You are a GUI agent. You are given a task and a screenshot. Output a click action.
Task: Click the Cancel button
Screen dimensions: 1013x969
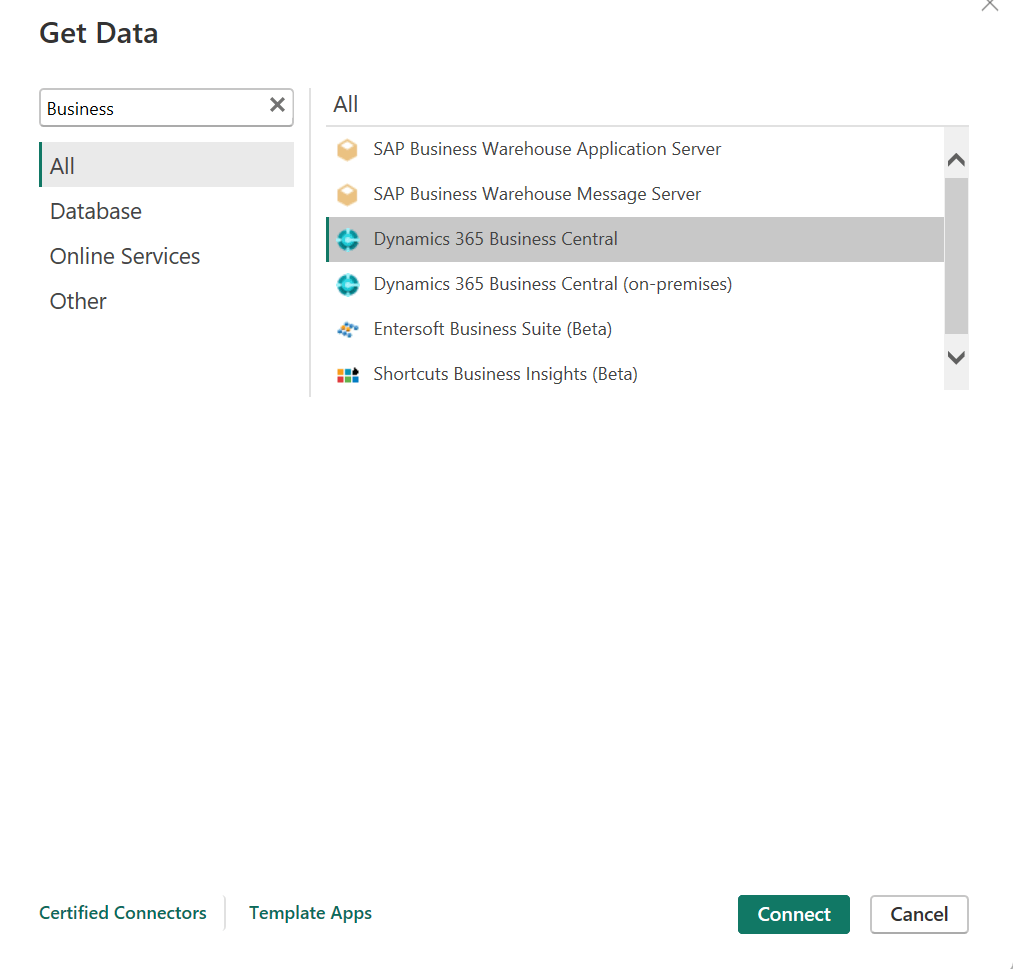(x=919, y=914)
